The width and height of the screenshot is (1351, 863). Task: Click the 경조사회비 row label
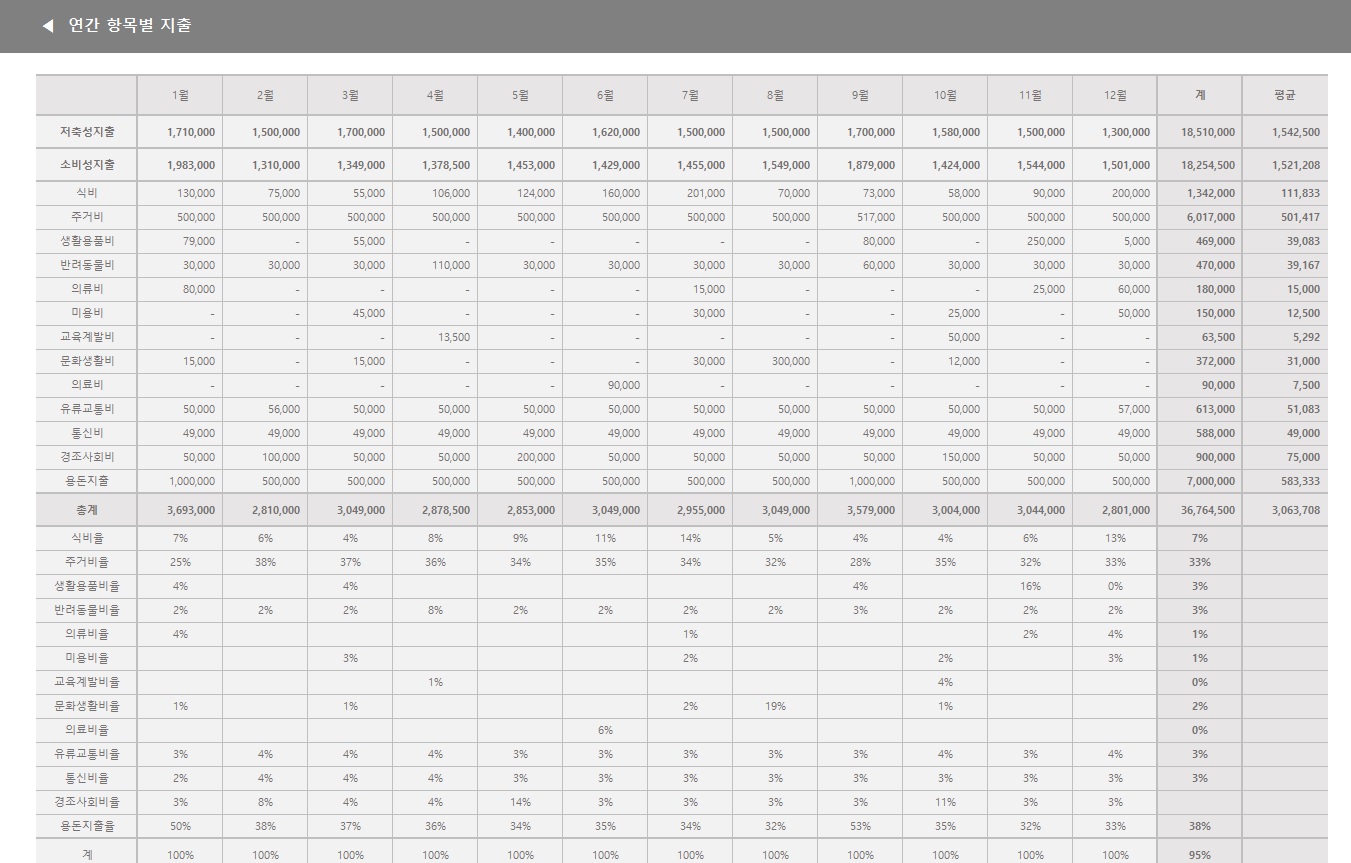[87, 456]
